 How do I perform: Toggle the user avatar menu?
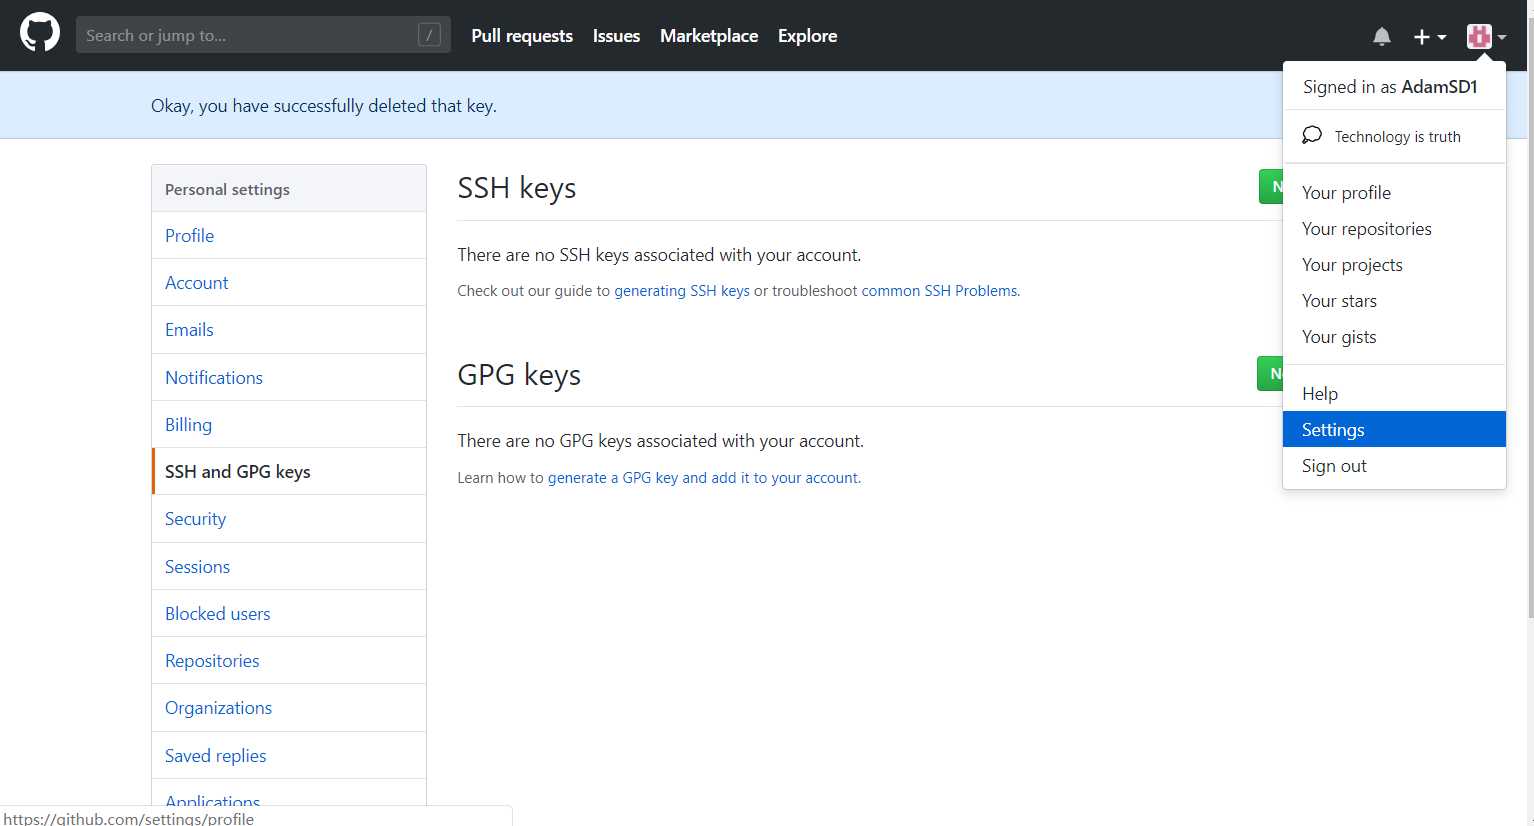1487,37
